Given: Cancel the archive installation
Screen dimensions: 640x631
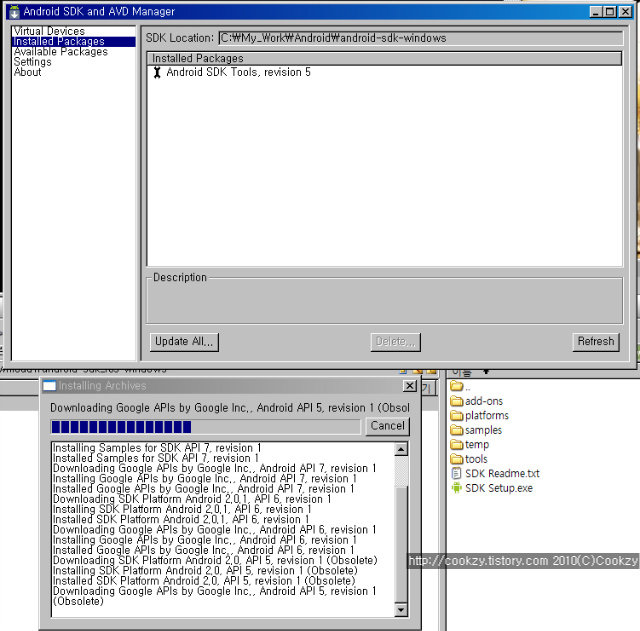Looking at the screenshot, I should pos(387,426).
